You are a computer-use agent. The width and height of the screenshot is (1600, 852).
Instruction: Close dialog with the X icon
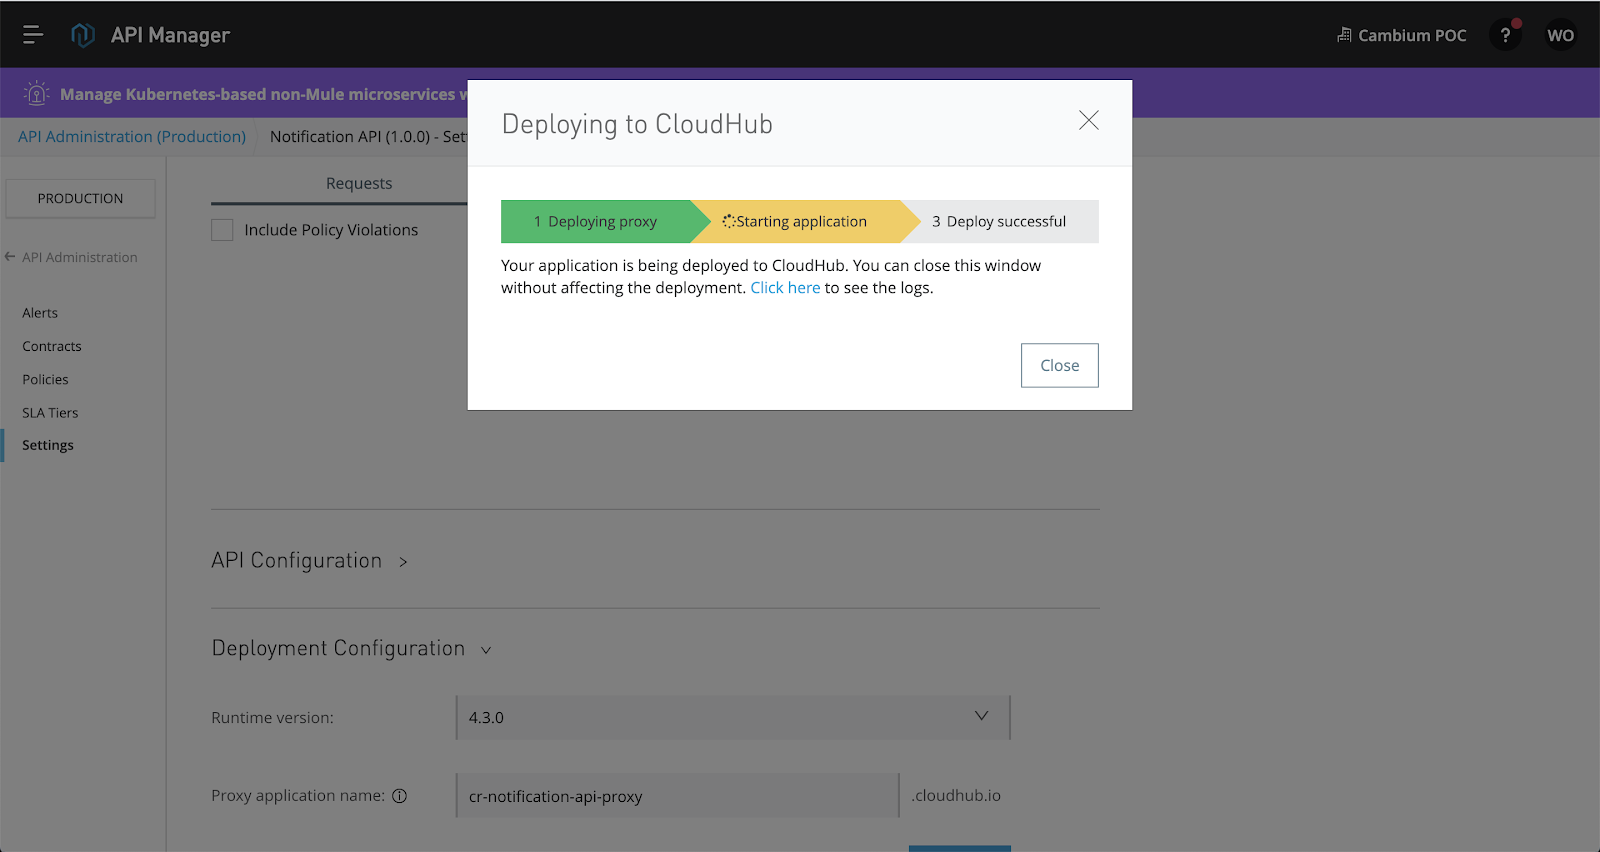1089,121
